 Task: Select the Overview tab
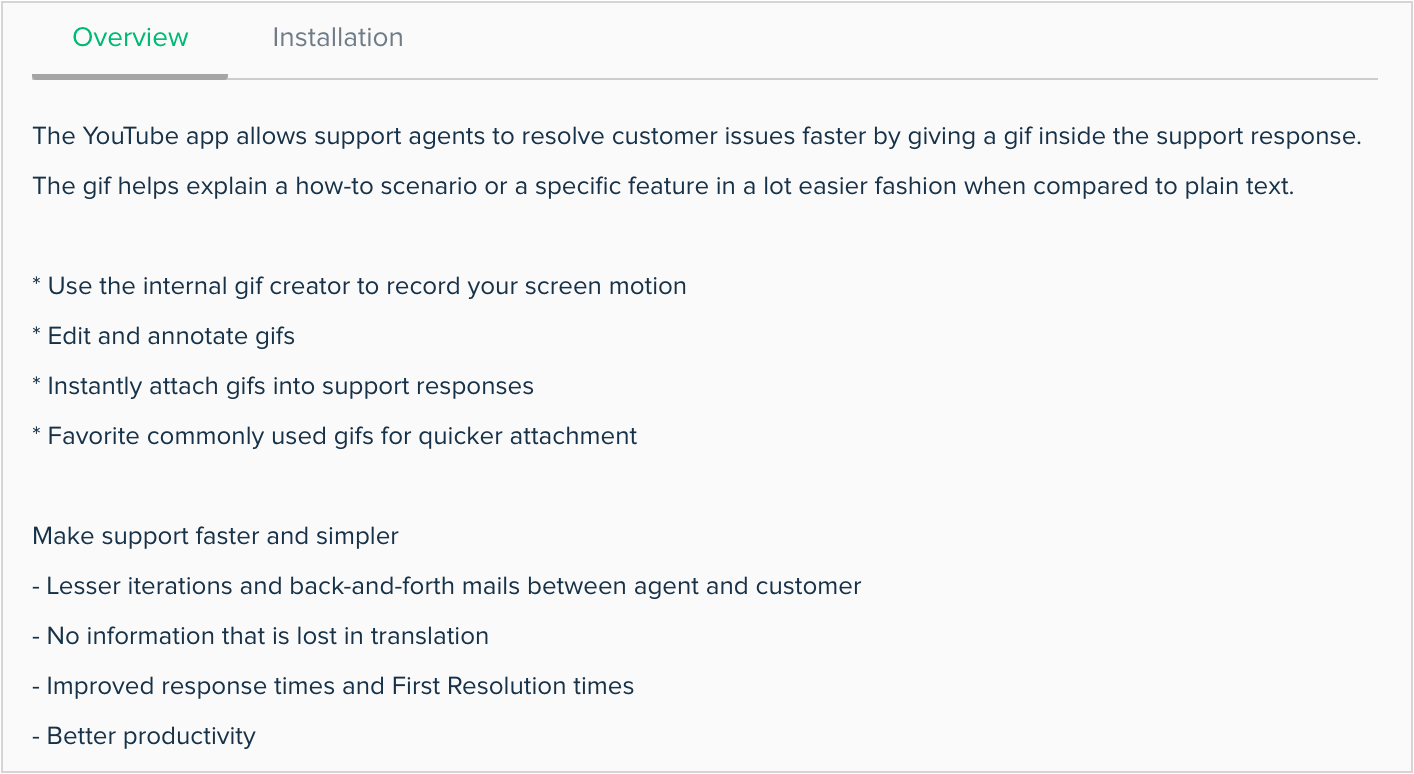coord(130,38)
